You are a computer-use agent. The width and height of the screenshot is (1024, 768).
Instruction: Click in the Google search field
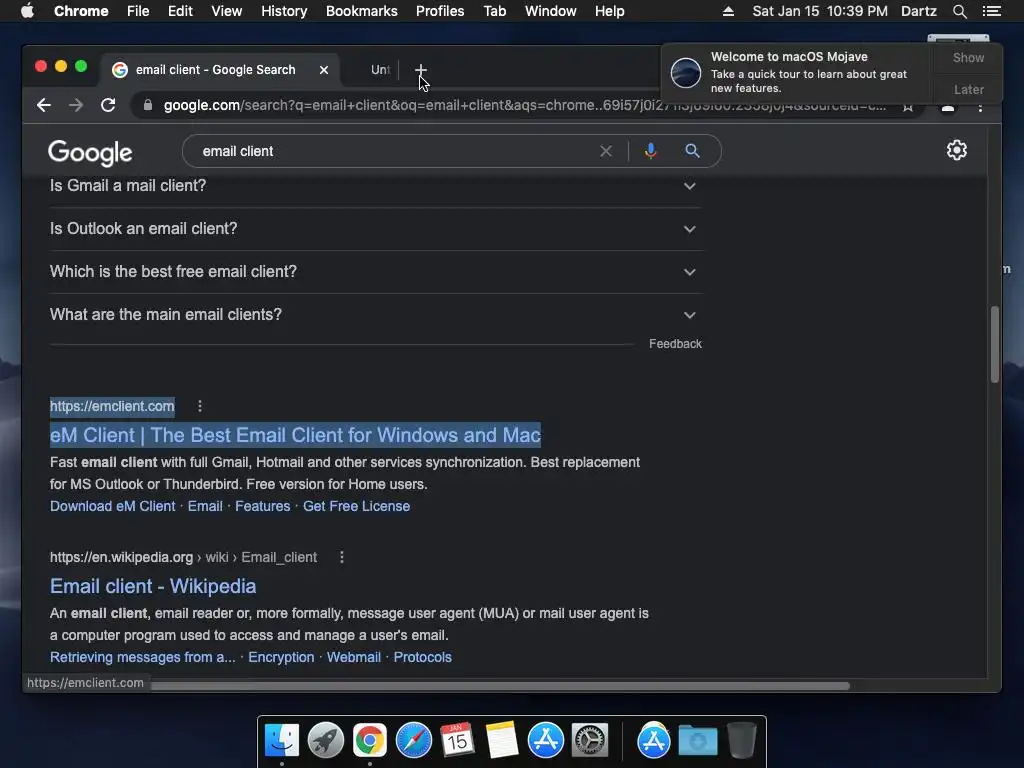[x=392, y=152]
